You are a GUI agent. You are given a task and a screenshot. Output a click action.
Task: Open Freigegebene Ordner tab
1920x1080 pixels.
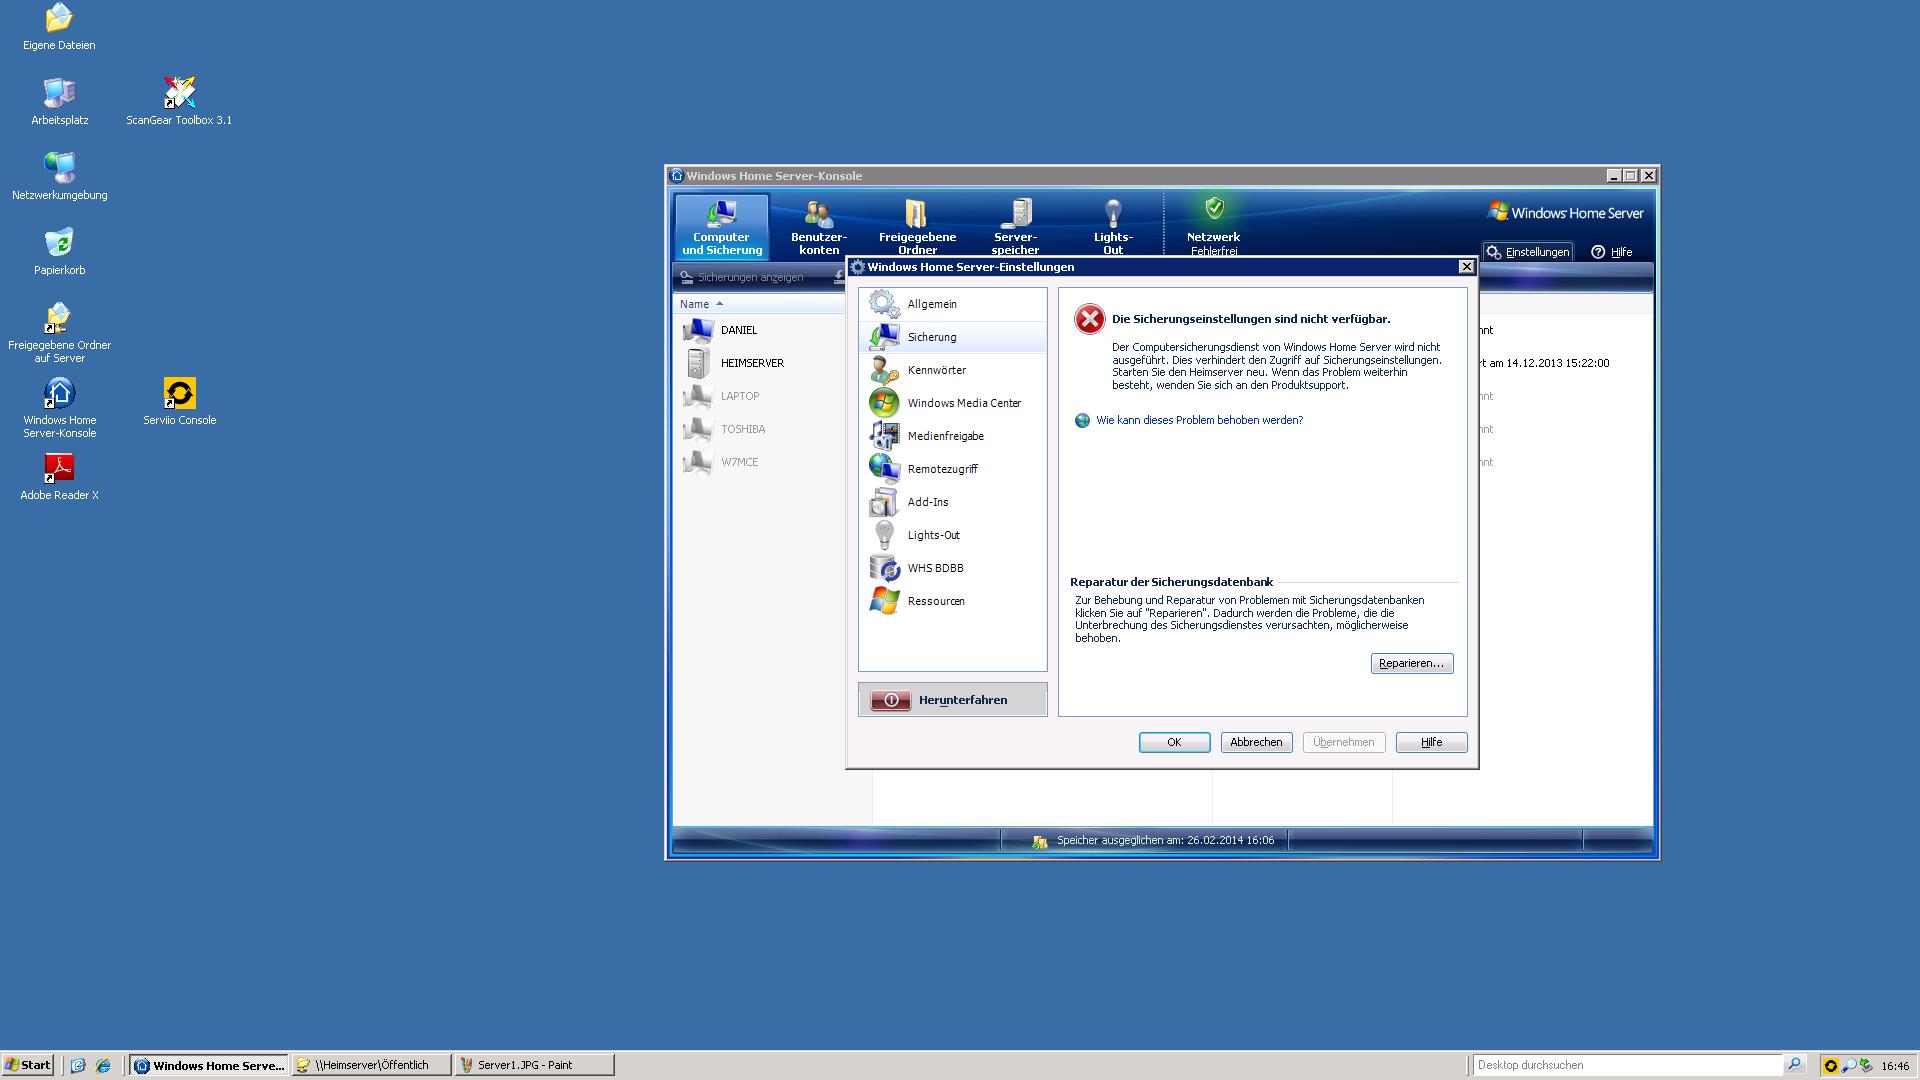[917, 227]
